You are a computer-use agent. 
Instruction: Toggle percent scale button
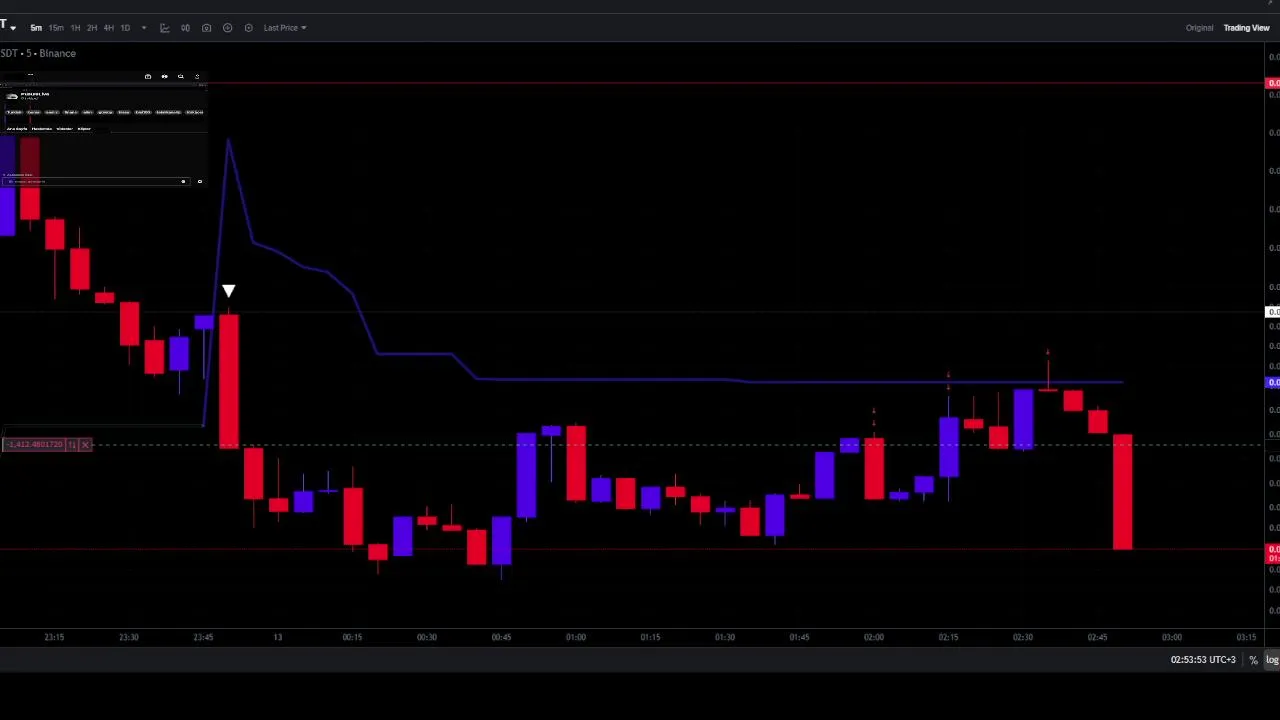point(1253,660)
